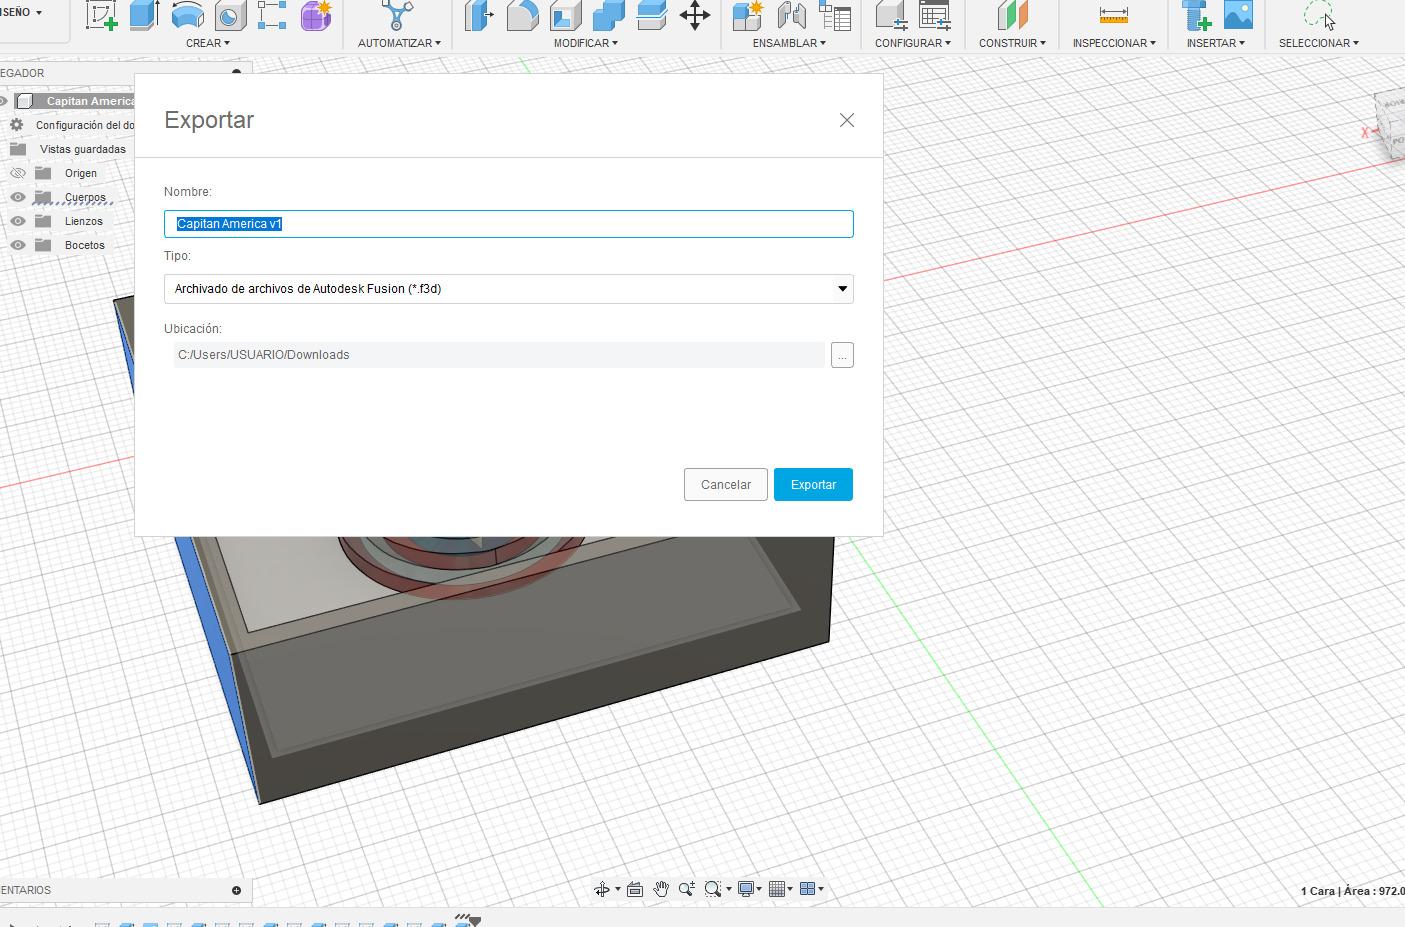Hide the Cuerpos folder
Screen dimensions: 1405x927
[x=18, y=197]
